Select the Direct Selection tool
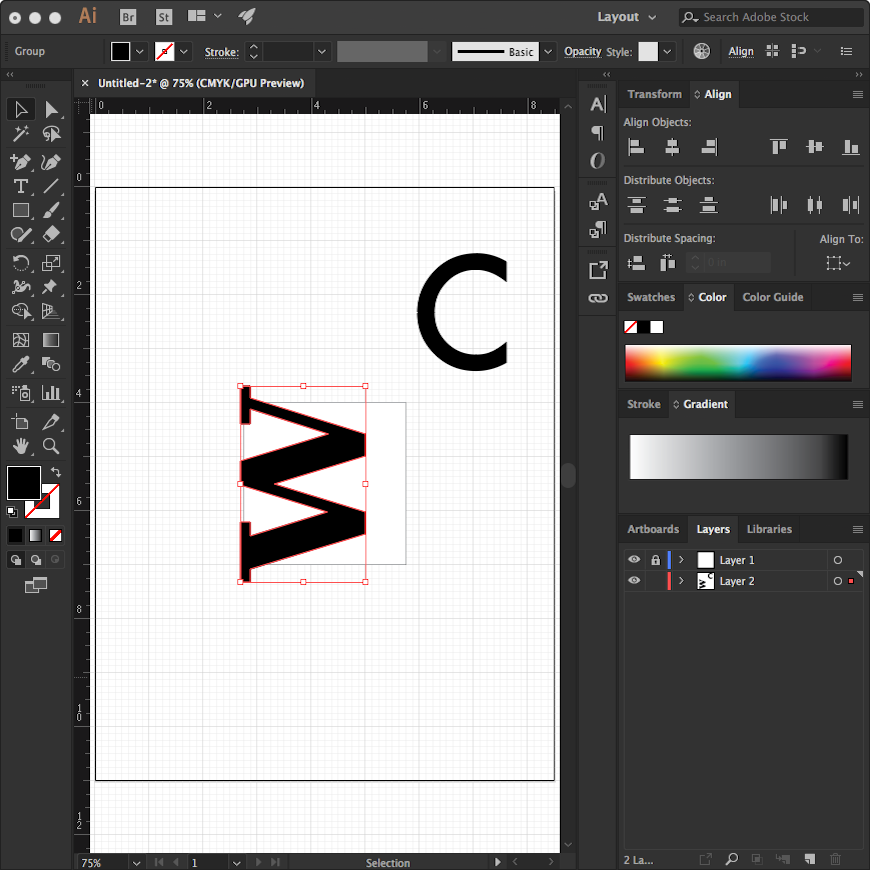The image size is (870, 870). [x=51, y=109]
